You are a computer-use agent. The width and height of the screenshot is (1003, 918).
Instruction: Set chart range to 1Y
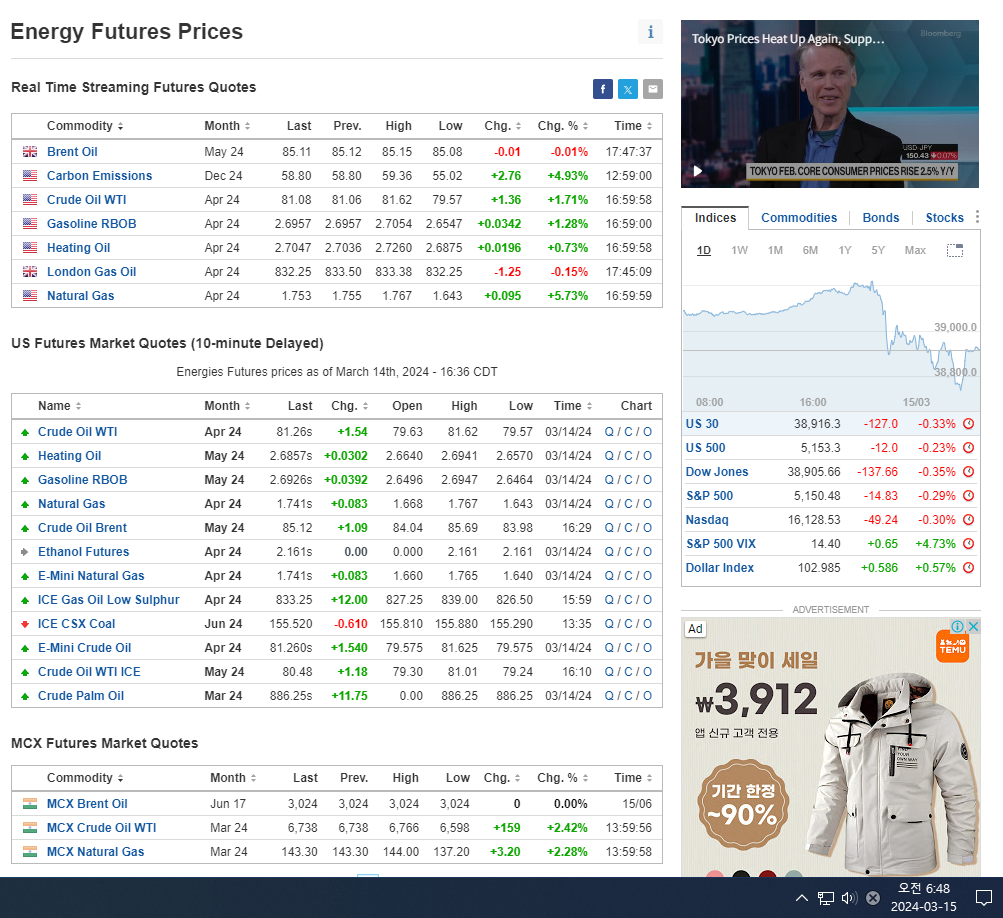(x=845, y=250)
